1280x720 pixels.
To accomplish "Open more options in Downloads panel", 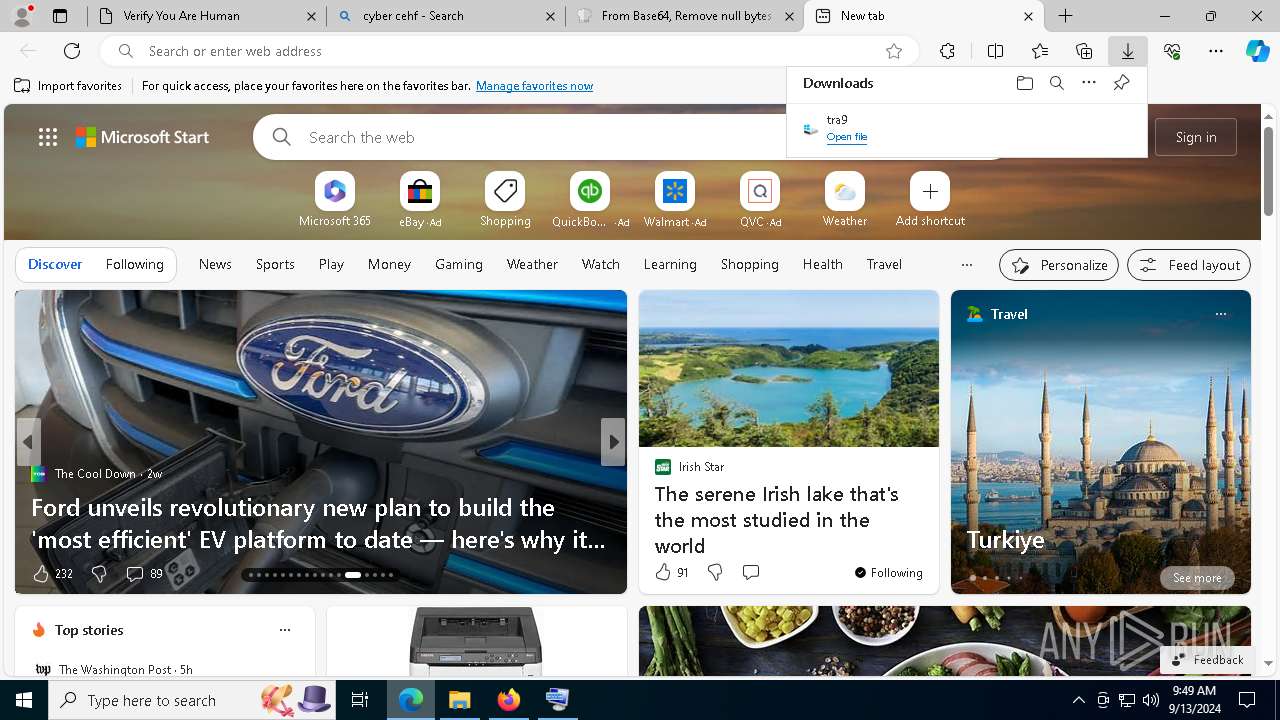I will pos(1089,83).
